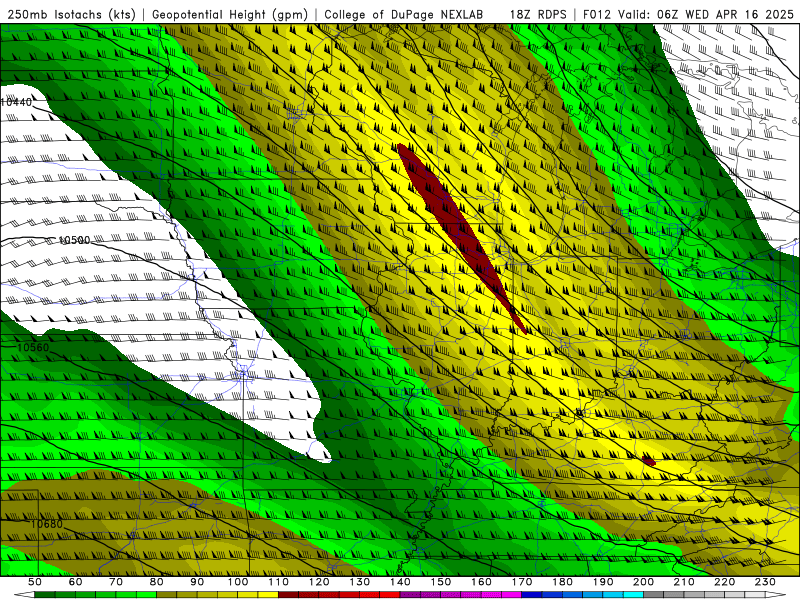
Task: Click the color bar label 200
Action: [x=643, y=582]
